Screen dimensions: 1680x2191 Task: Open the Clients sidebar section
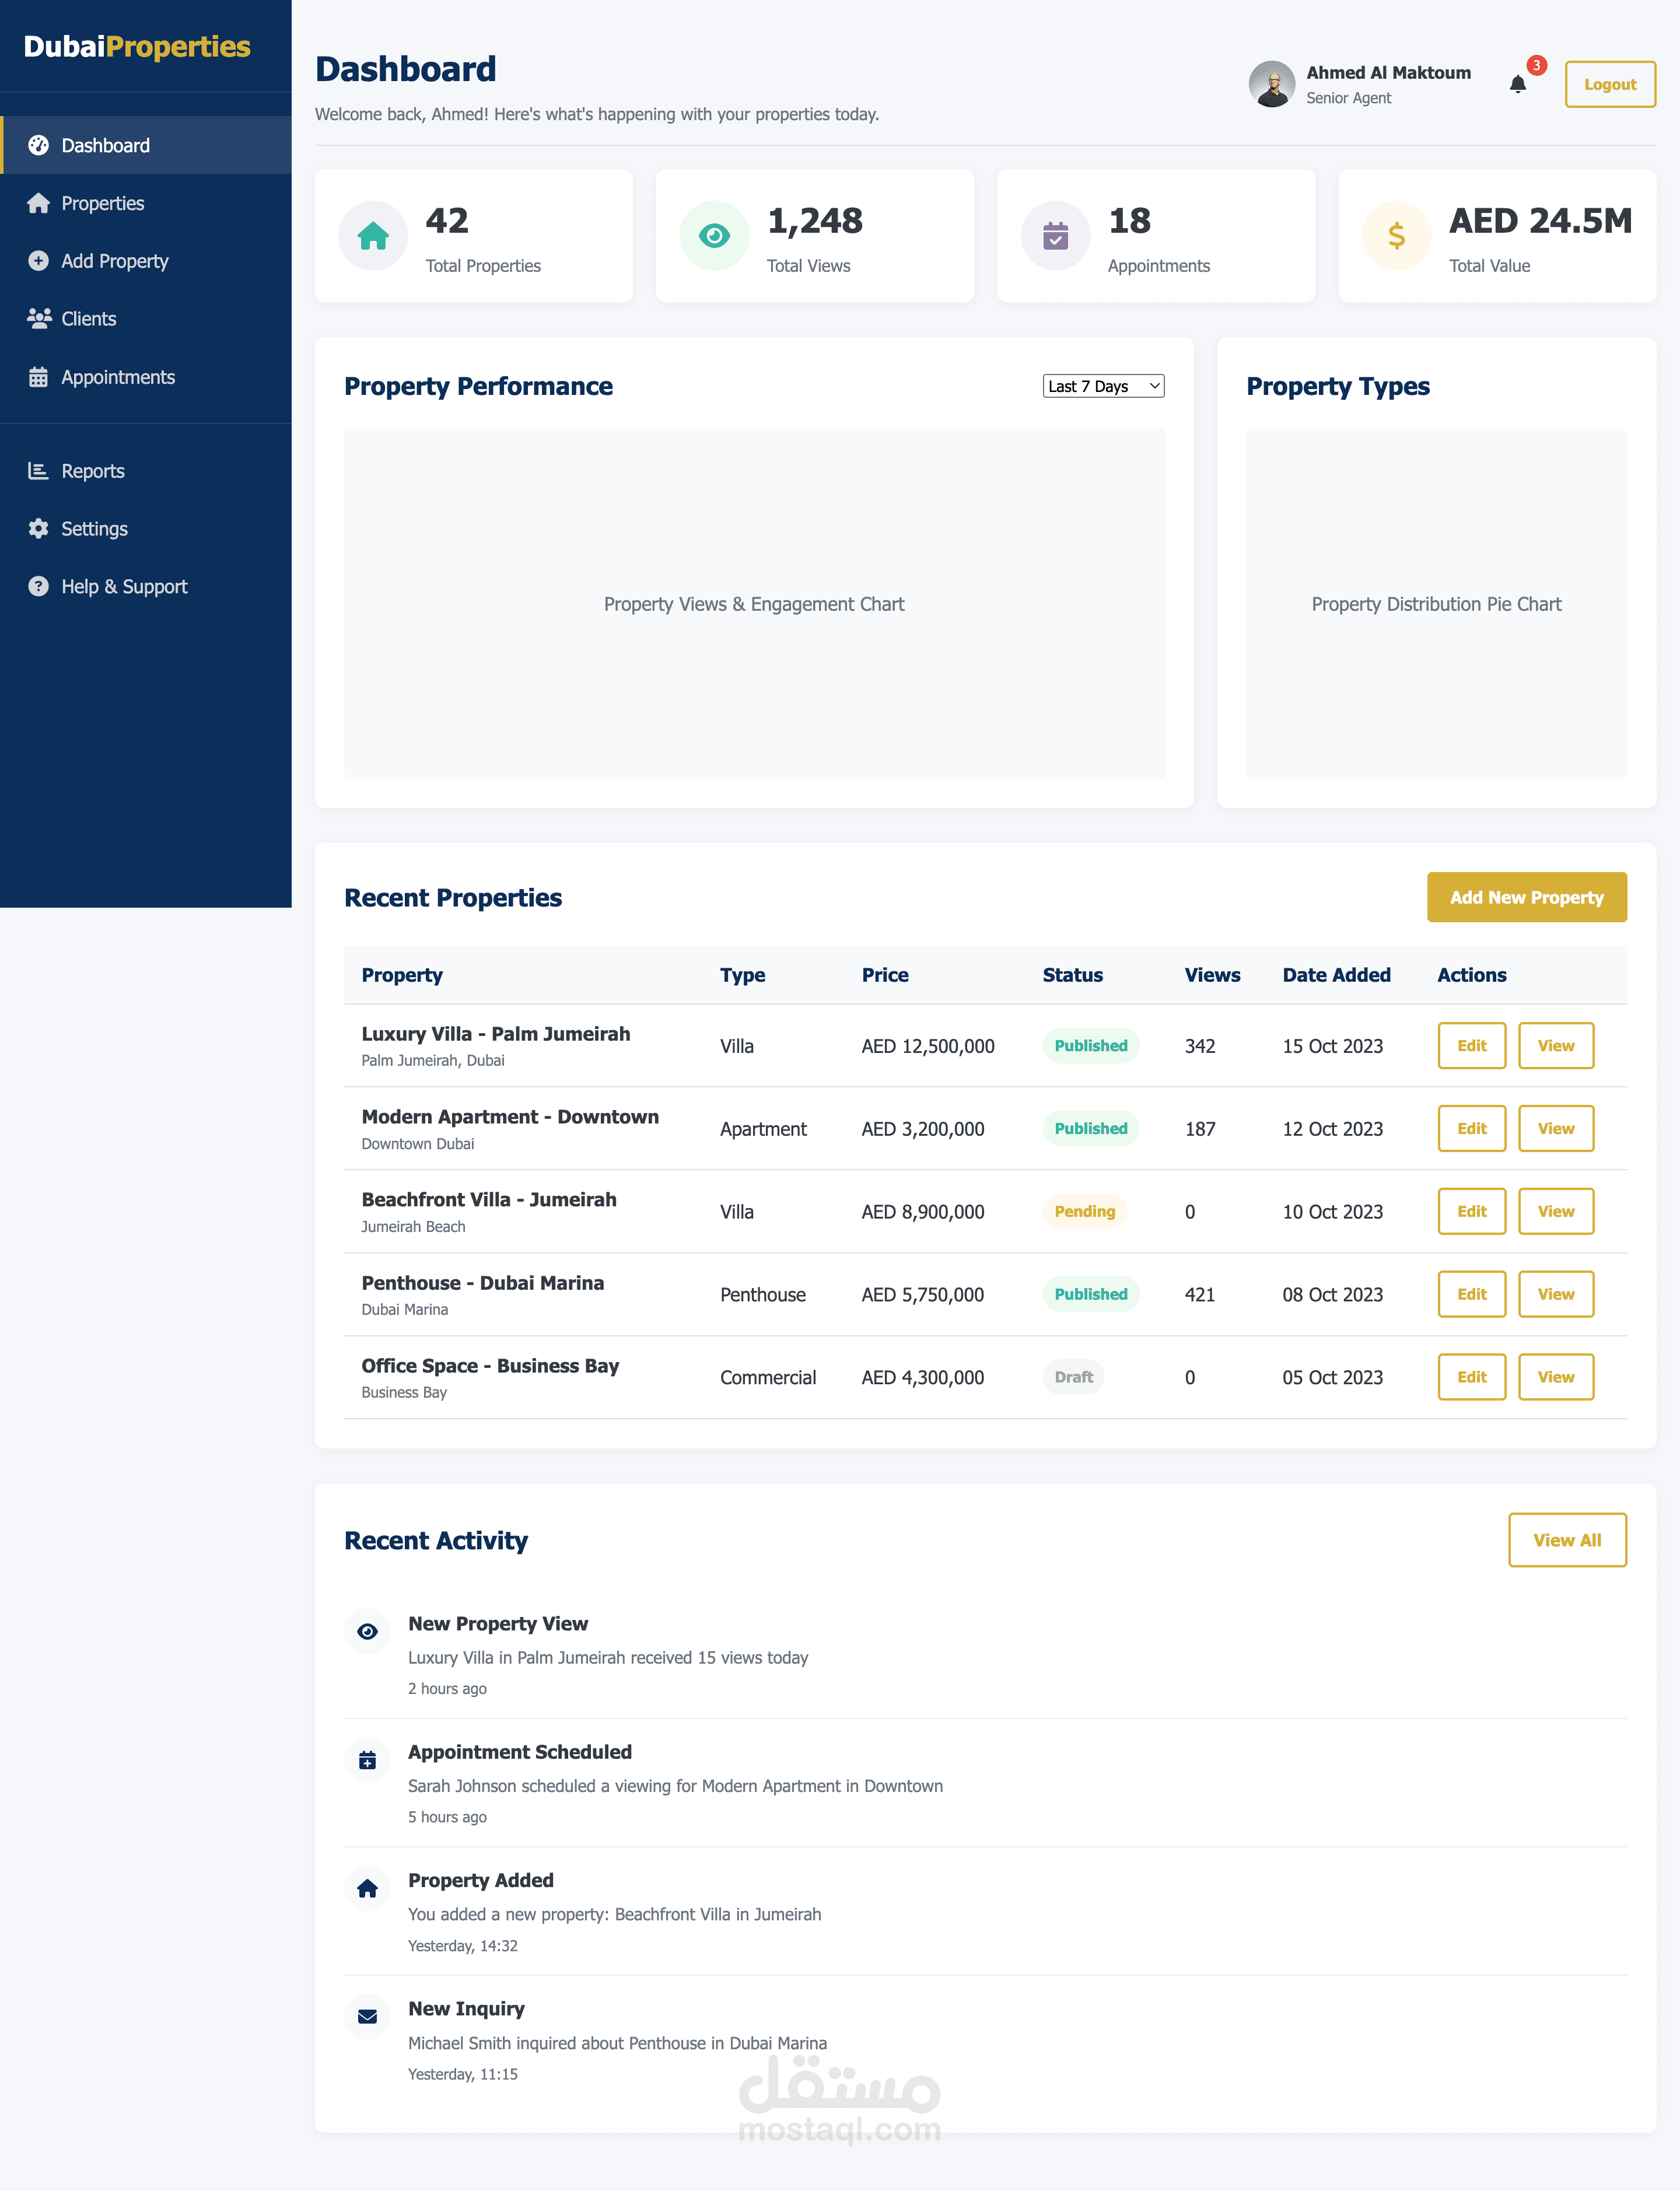click(88, 319)
